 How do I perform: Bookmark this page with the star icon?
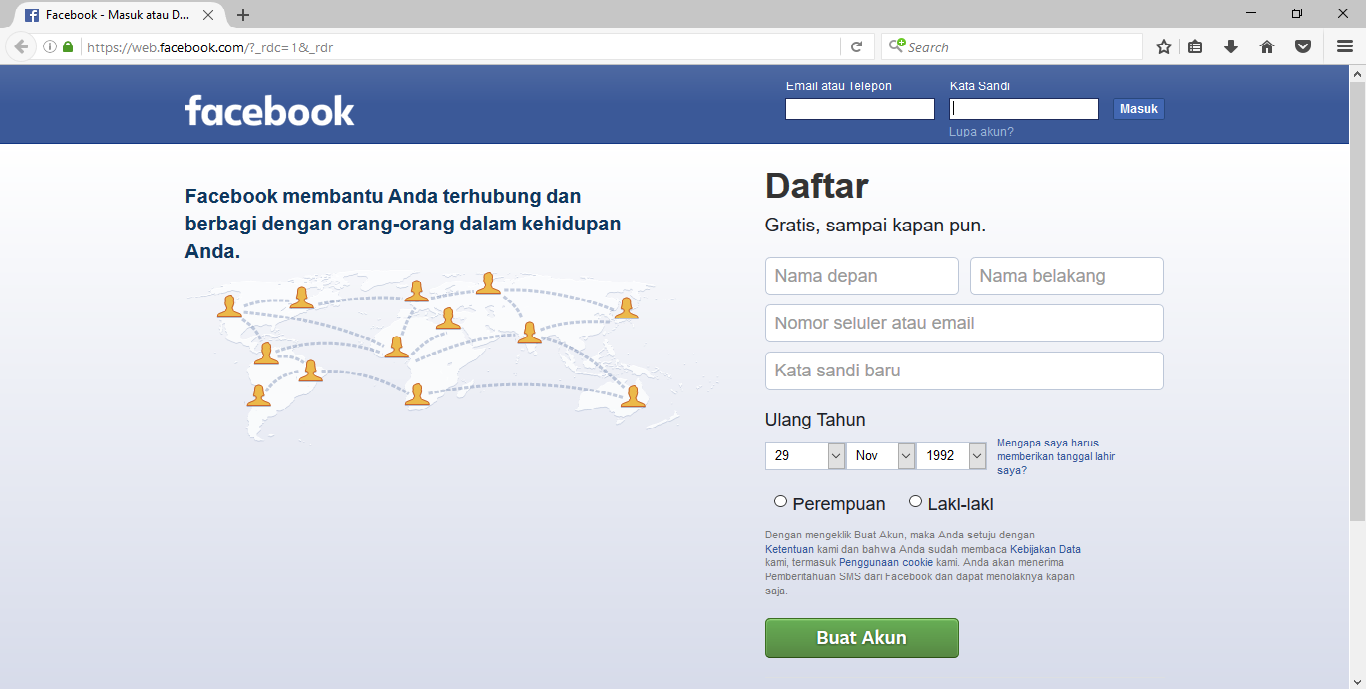pyautogui.click(x=1163, y=46)
